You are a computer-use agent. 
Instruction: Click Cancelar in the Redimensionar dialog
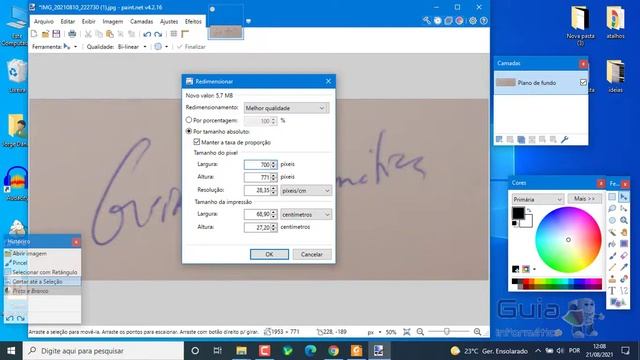click(x=312, y=254)
